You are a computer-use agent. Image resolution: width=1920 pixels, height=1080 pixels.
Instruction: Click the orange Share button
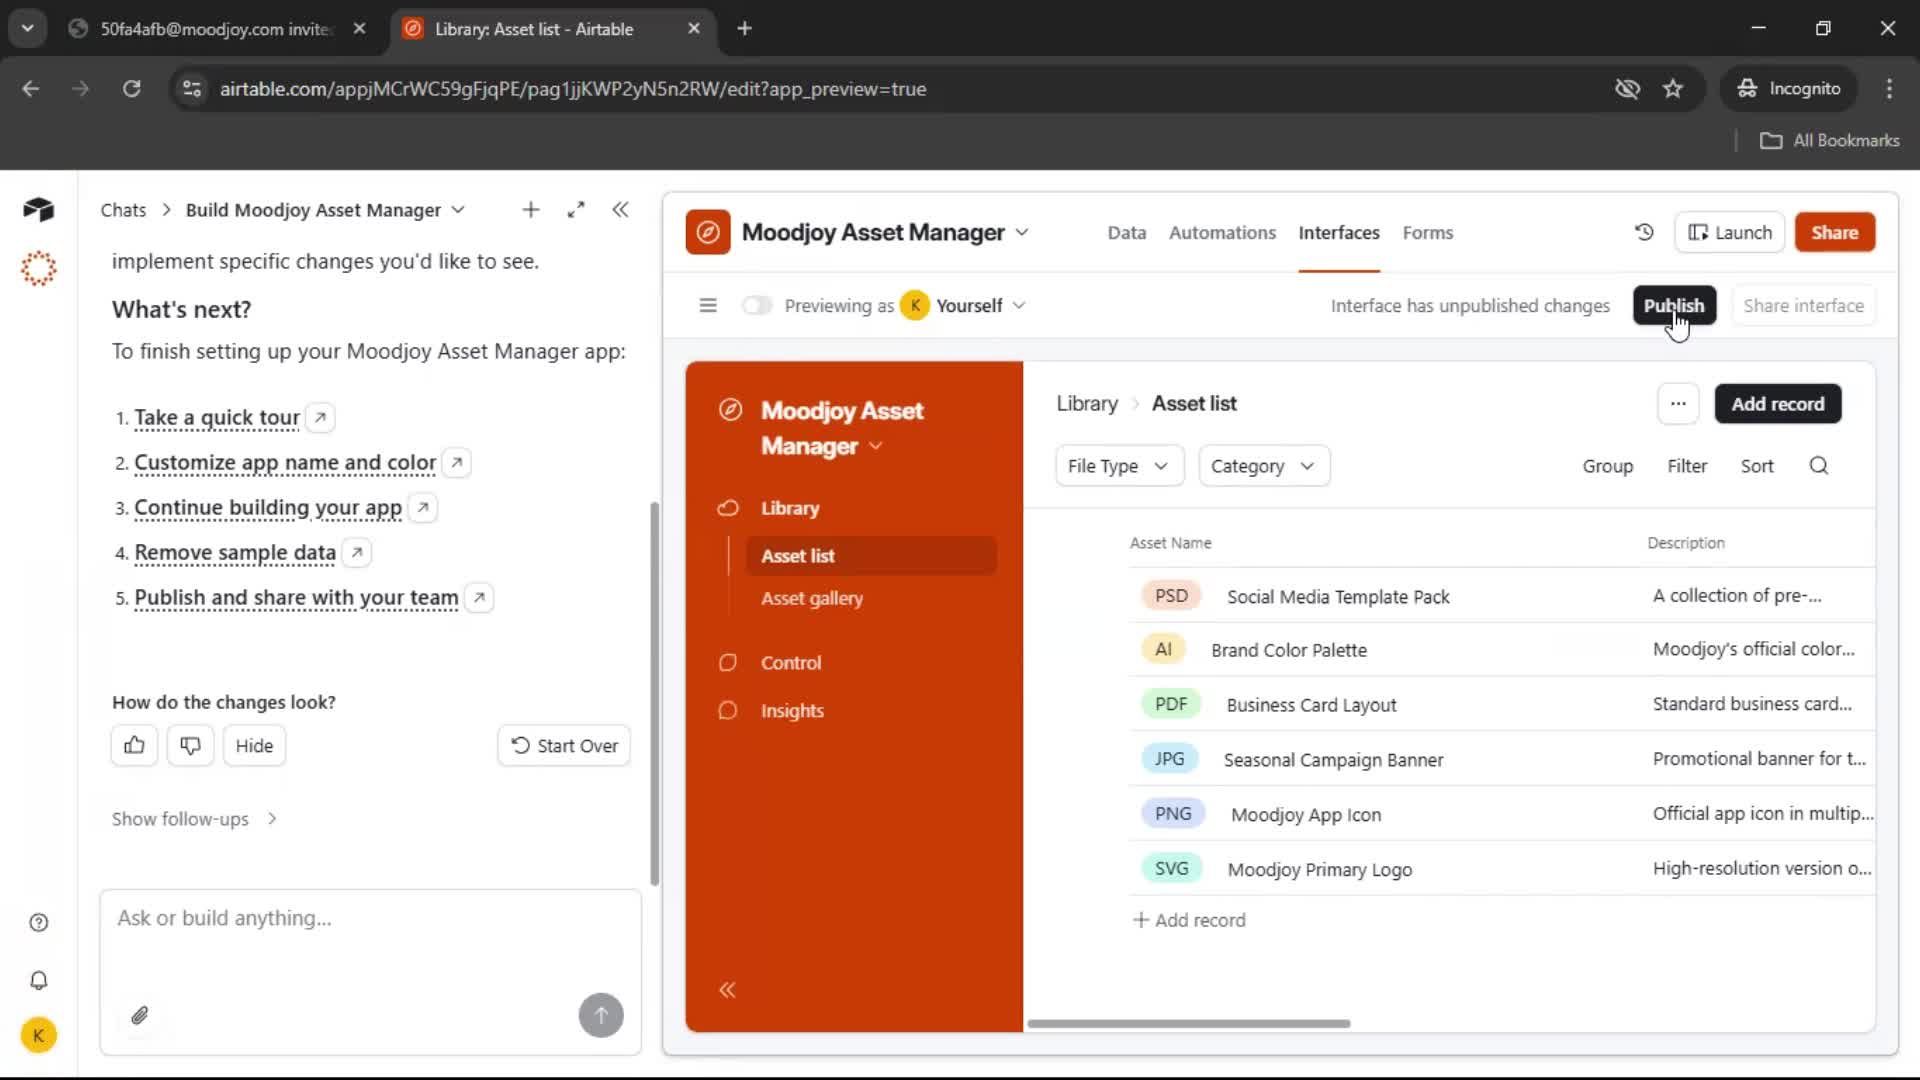tap(1834, 232)
